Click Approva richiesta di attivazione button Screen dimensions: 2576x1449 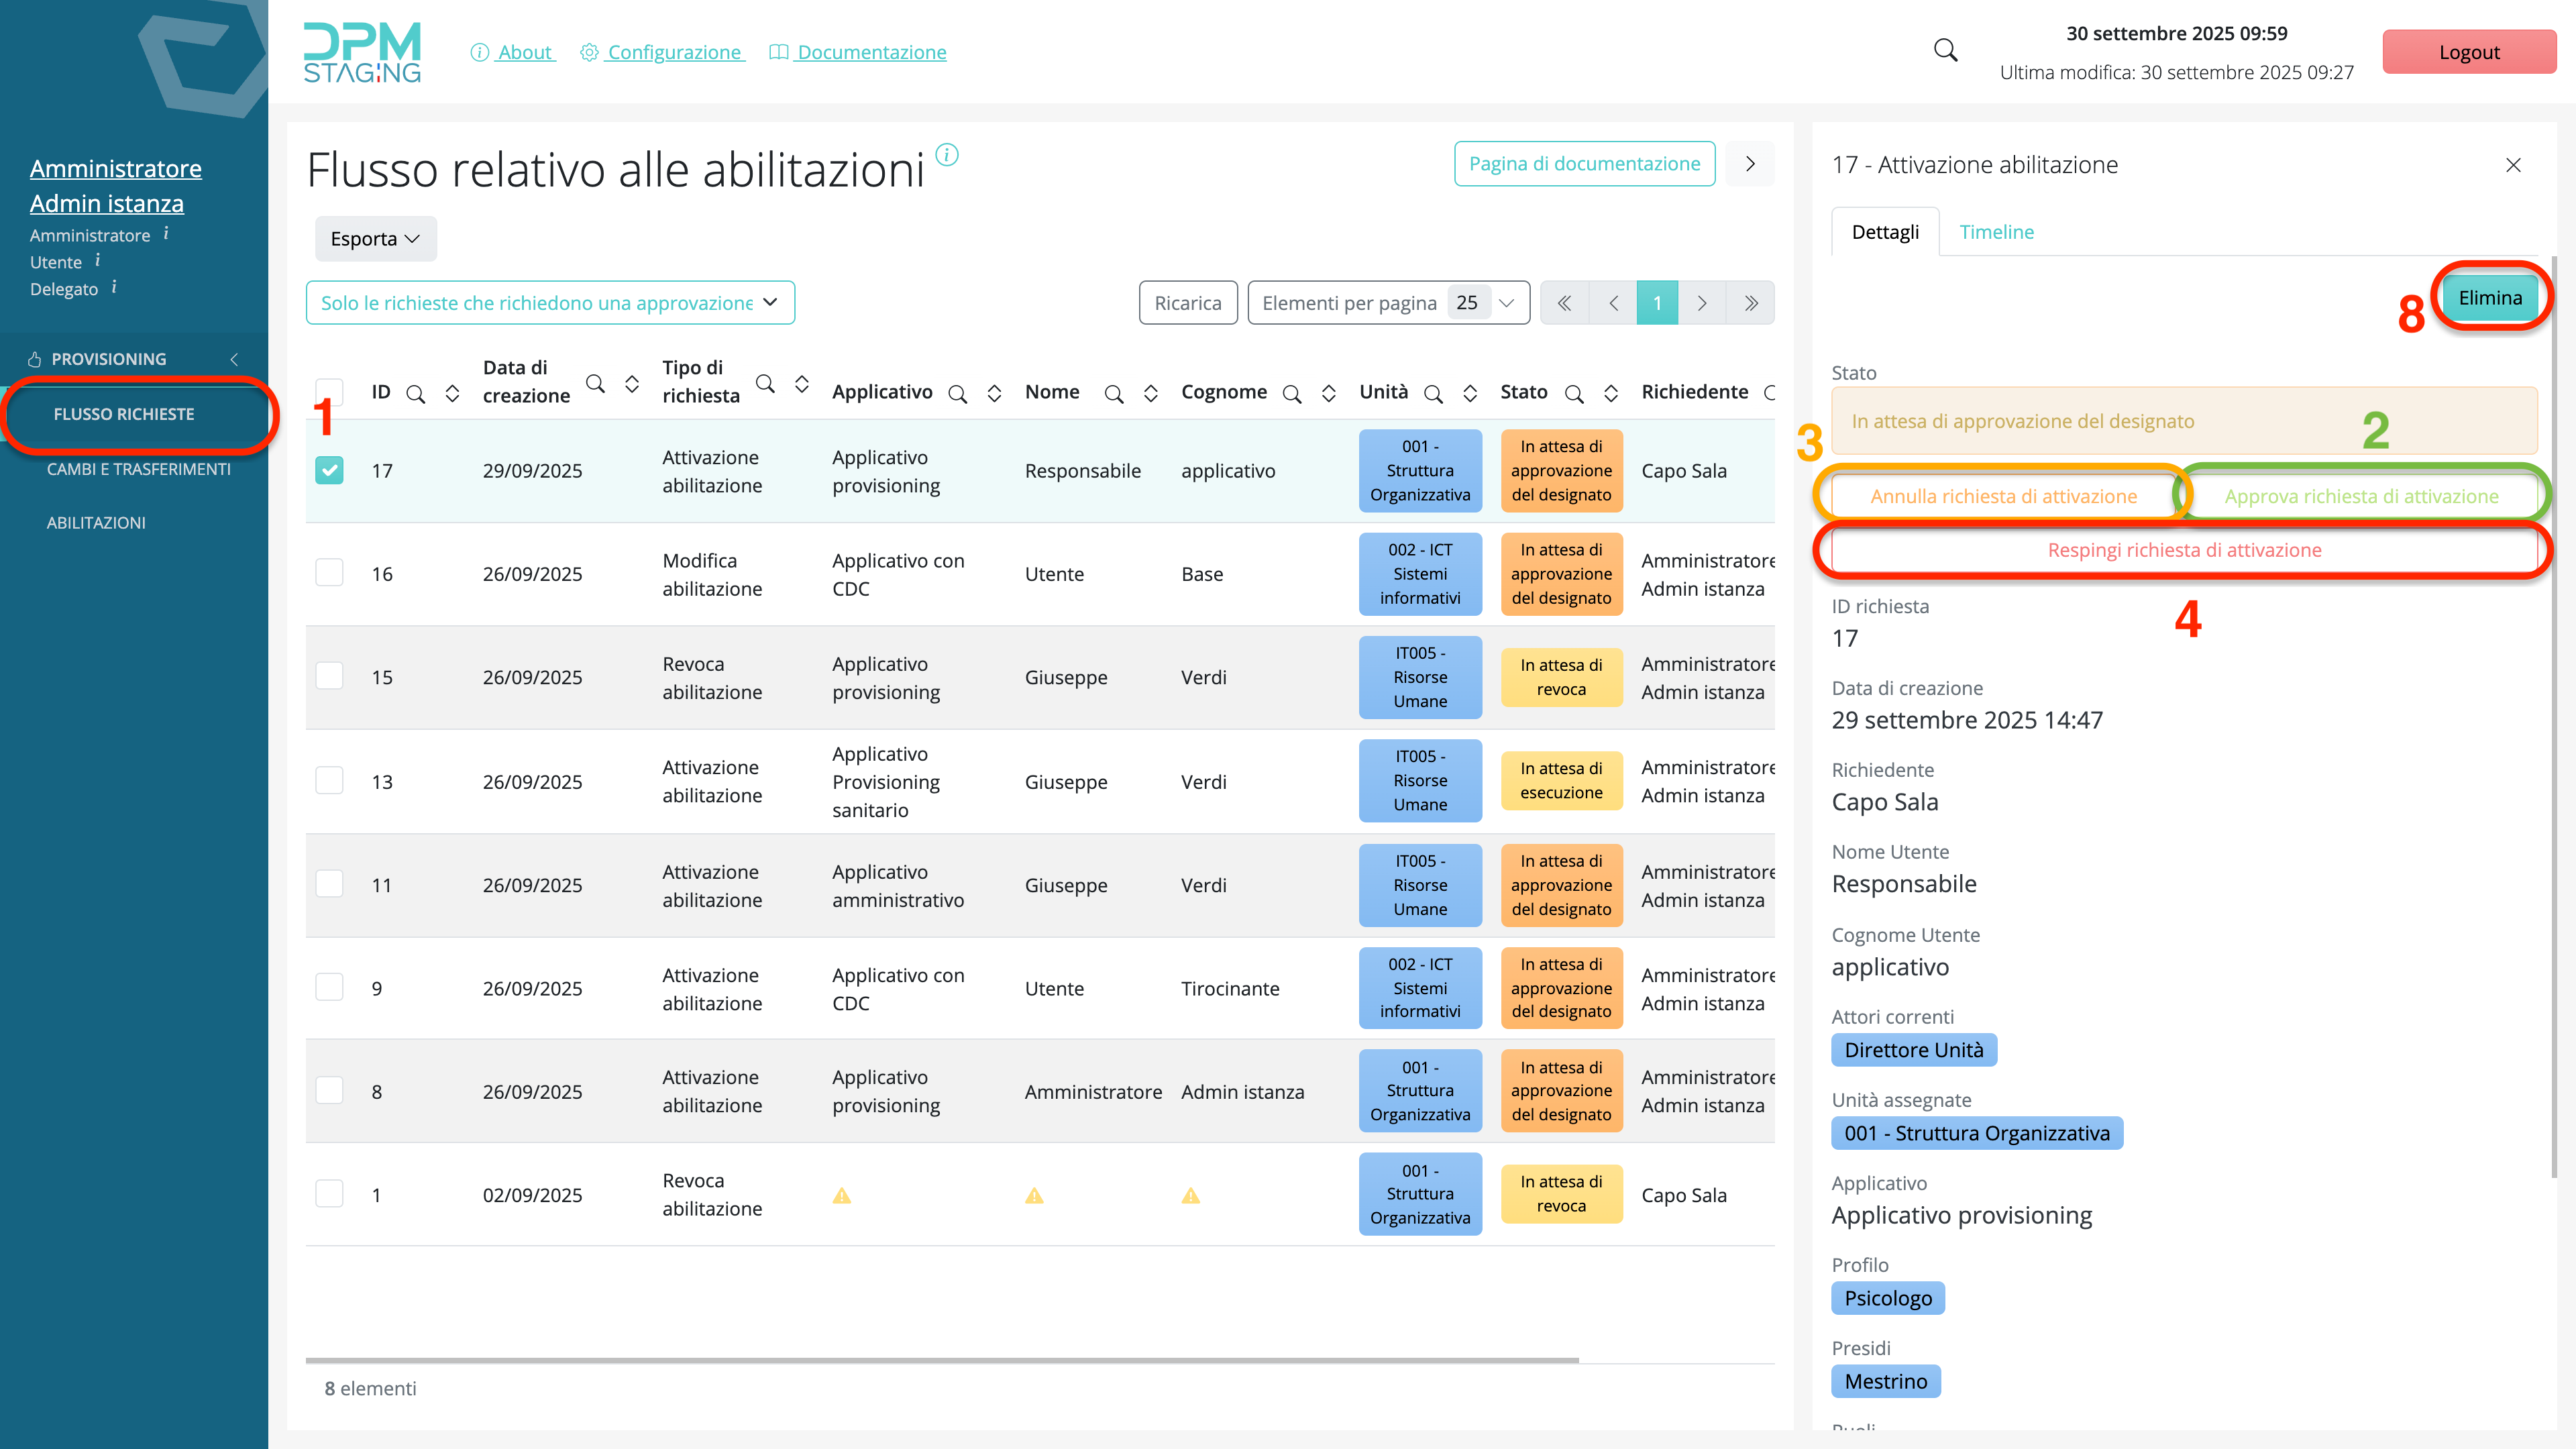pyautogui.click(x=2361, y=496)
